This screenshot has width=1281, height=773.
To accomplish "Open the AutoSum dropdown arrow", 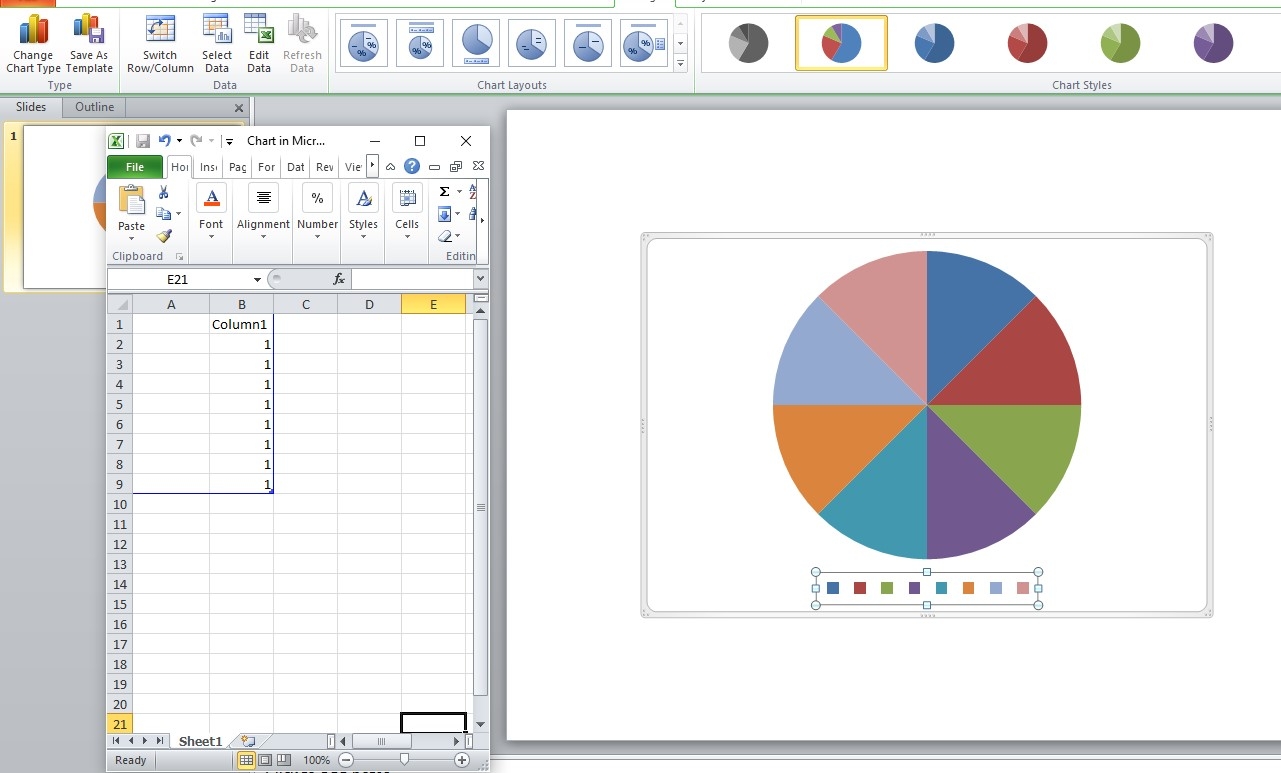I will click(459, 192).
